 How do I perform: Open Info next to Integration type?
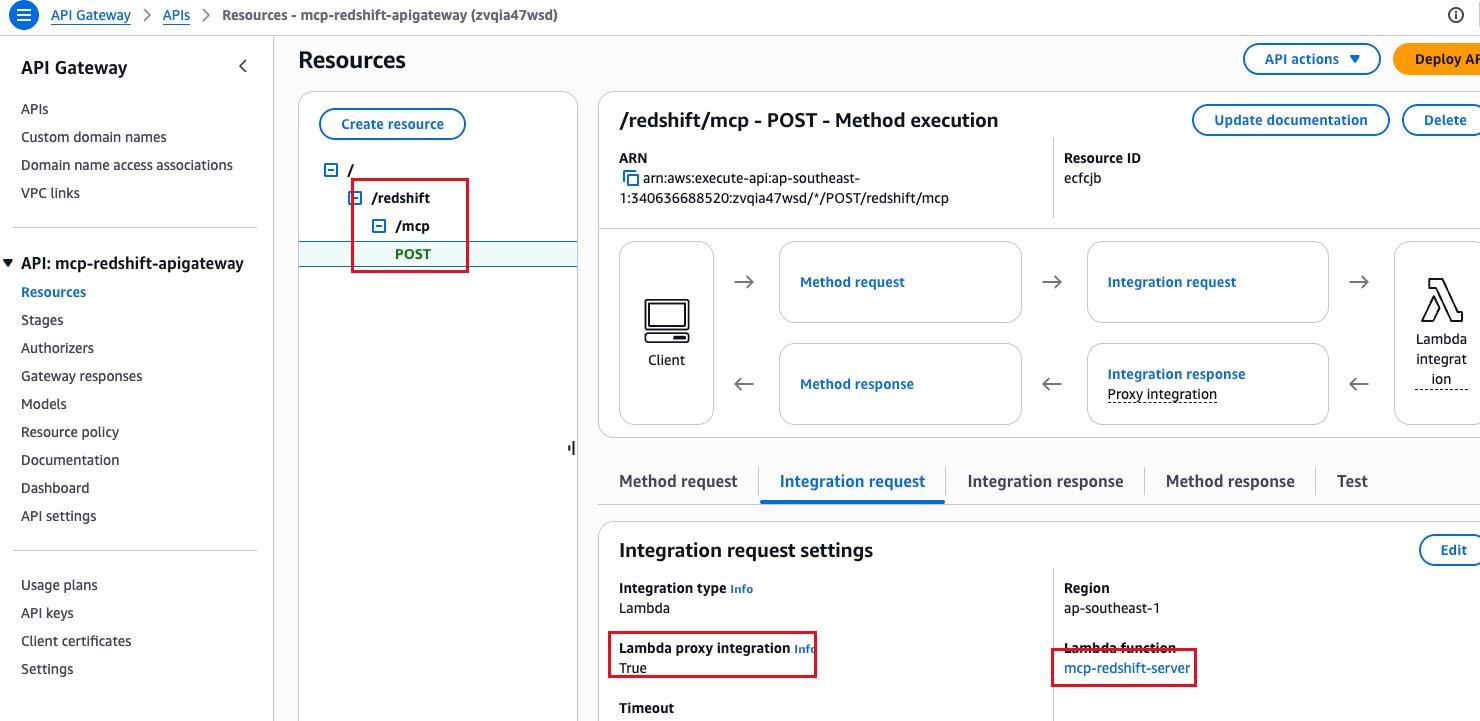tap(741, 589)
